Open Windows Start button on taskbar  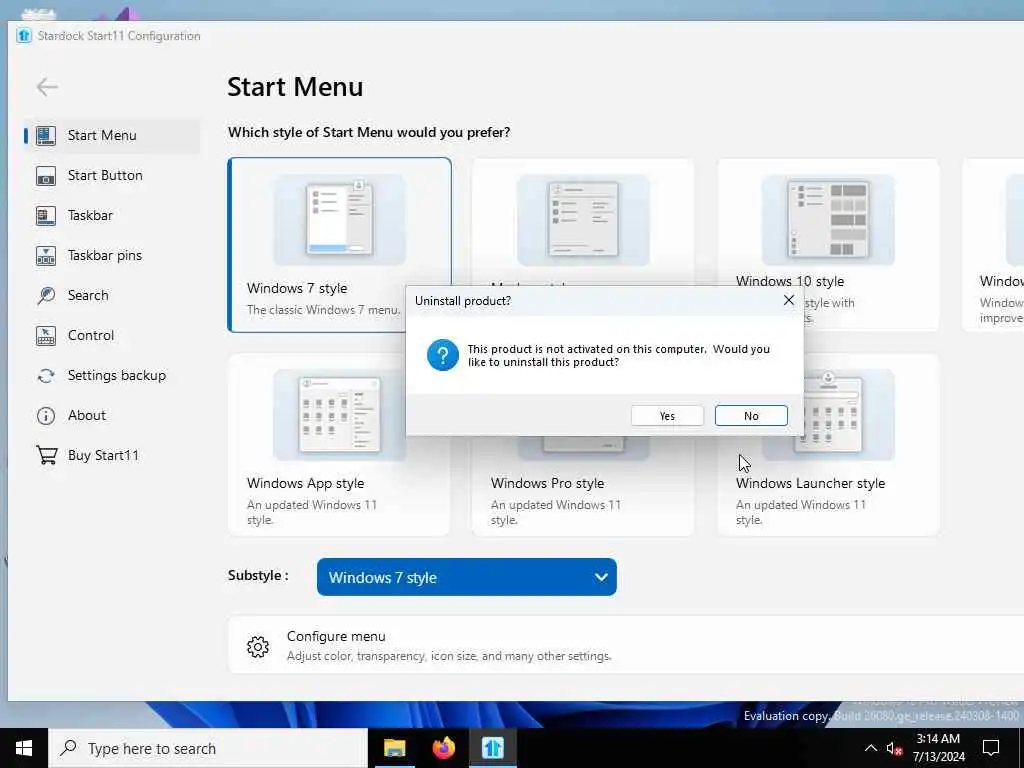pyautogui.click(x=24, y=748)
